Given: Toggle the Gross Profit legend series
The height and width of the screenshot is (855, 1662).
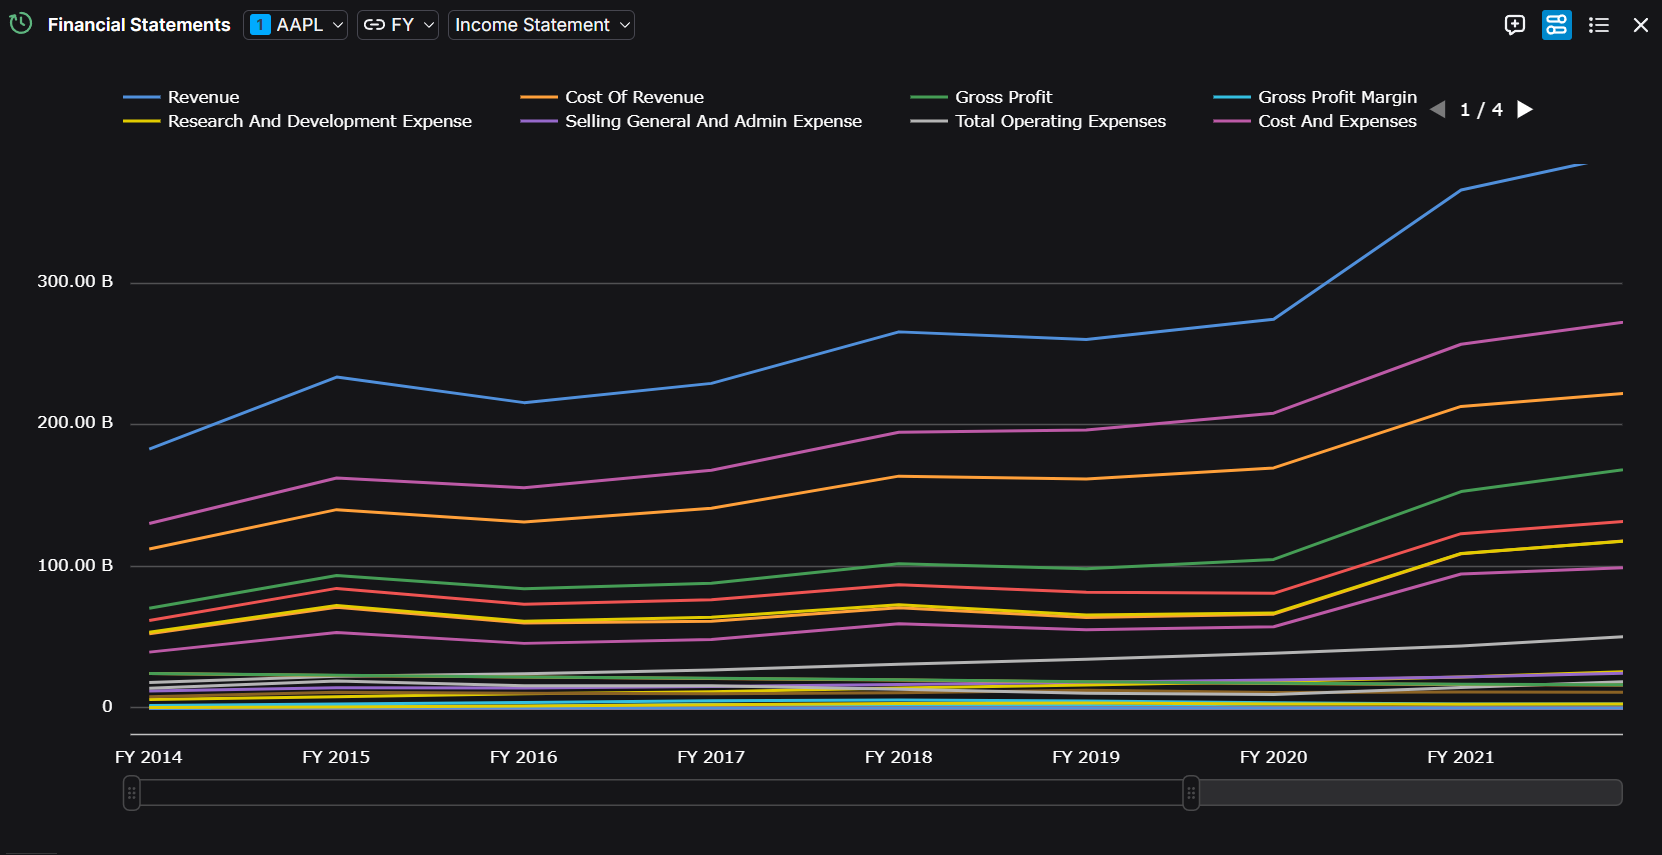Looking at the screenshot, I should click(981, 97).
